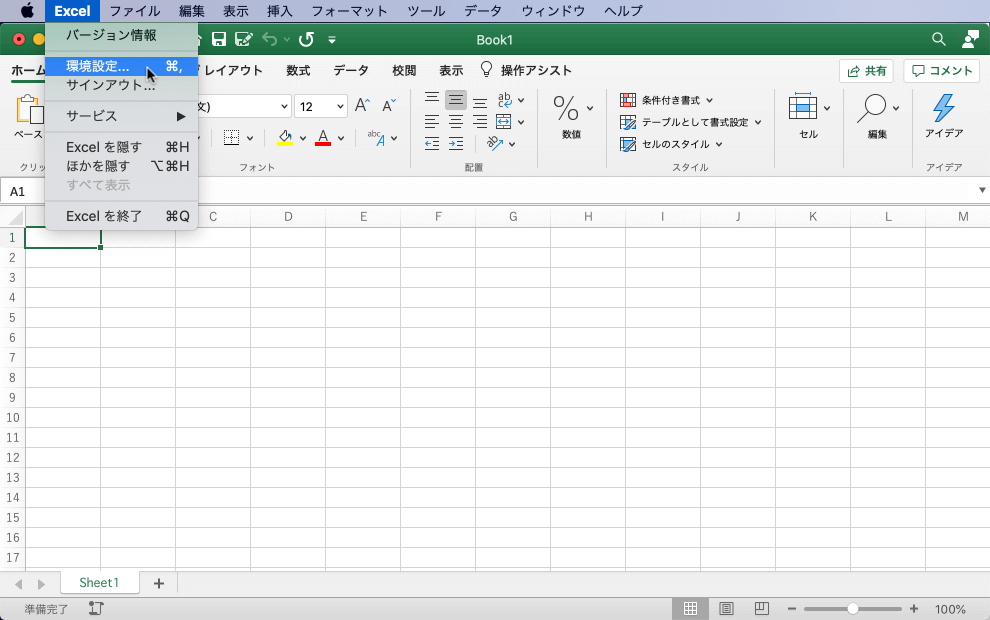Click Cell Styles icon
990x620 pixels.
click(628, 144)
